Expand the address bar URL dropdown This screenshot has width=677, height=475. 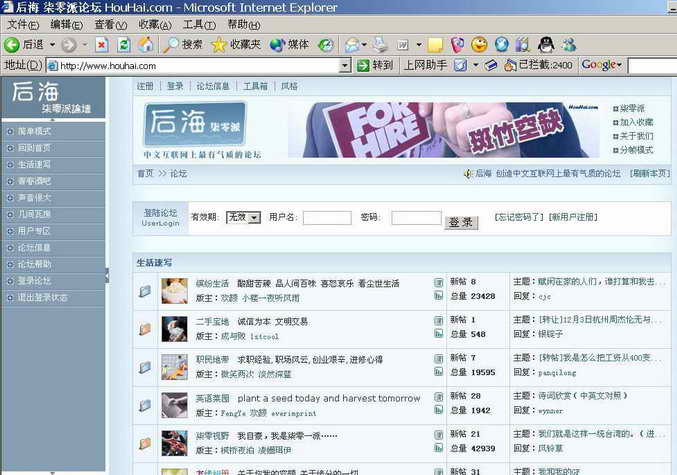point(345,66)
